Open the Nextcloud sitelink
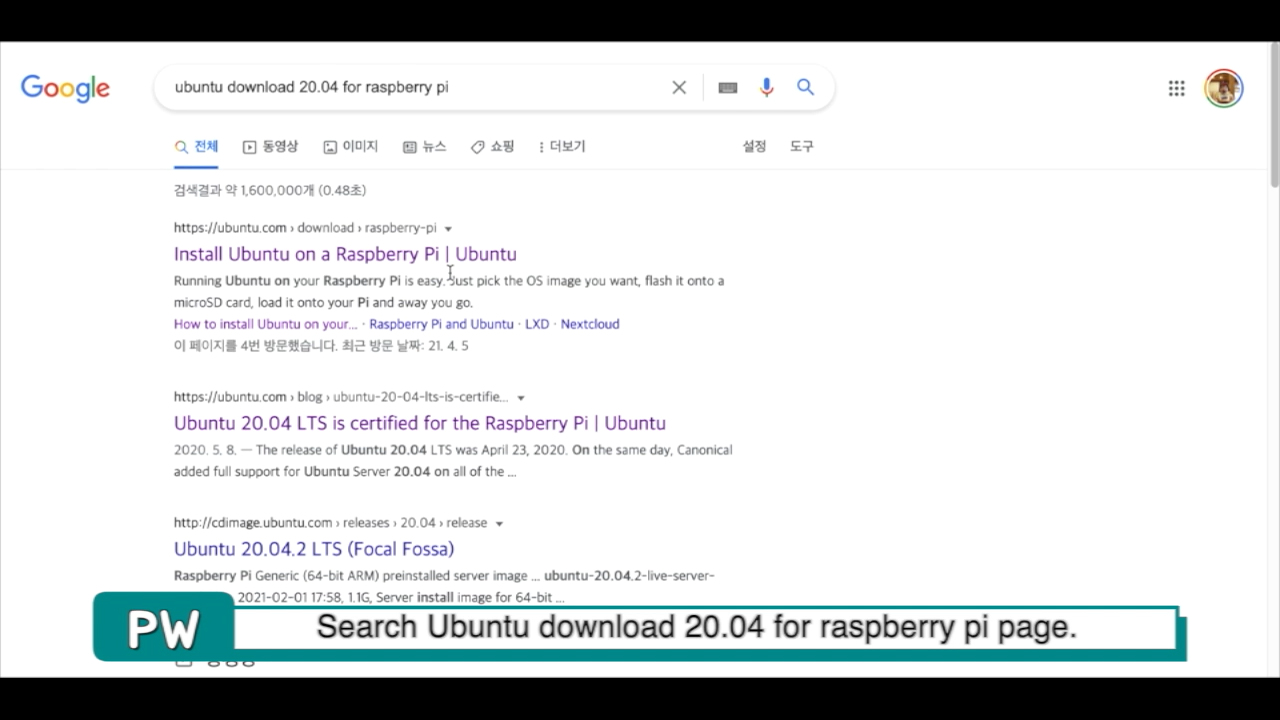Viewport: 1280px width, 720px height. 590,324
